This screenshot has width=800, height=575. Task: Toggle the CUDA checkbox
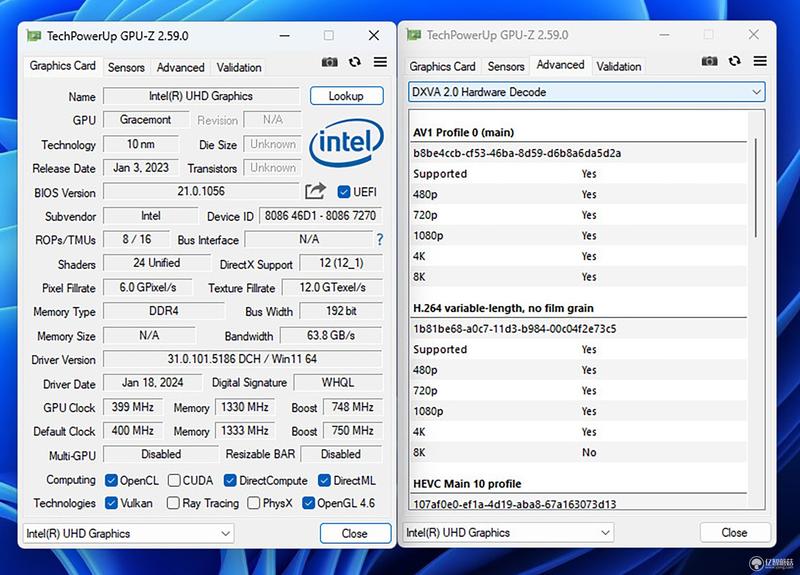tap(174, 481)
